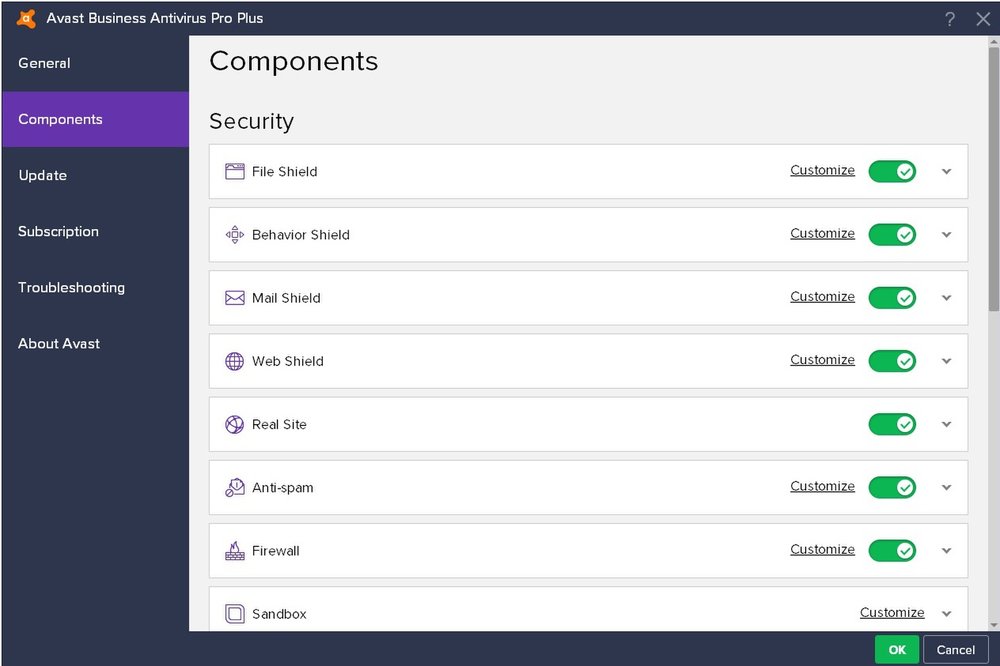Click the Avast logo in title bar
Screen dimensions: 1000x666
click(26, 18)
